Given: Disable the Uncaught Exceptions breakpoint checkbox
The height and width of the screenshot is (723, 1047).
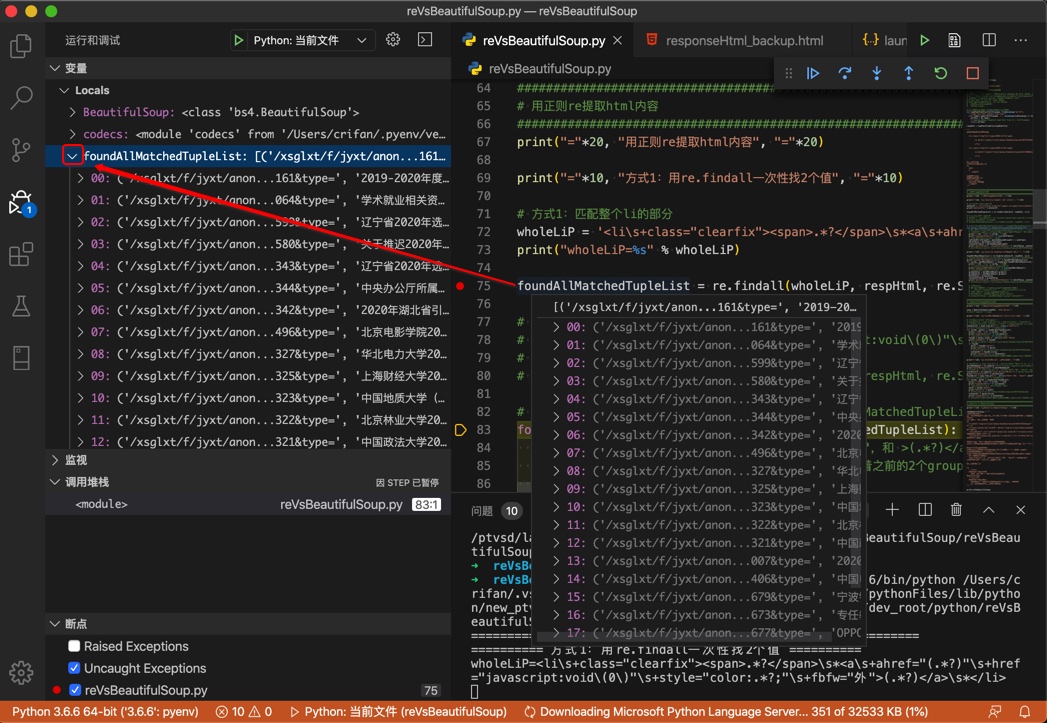Looking at the screenshot, I should 75,668.
